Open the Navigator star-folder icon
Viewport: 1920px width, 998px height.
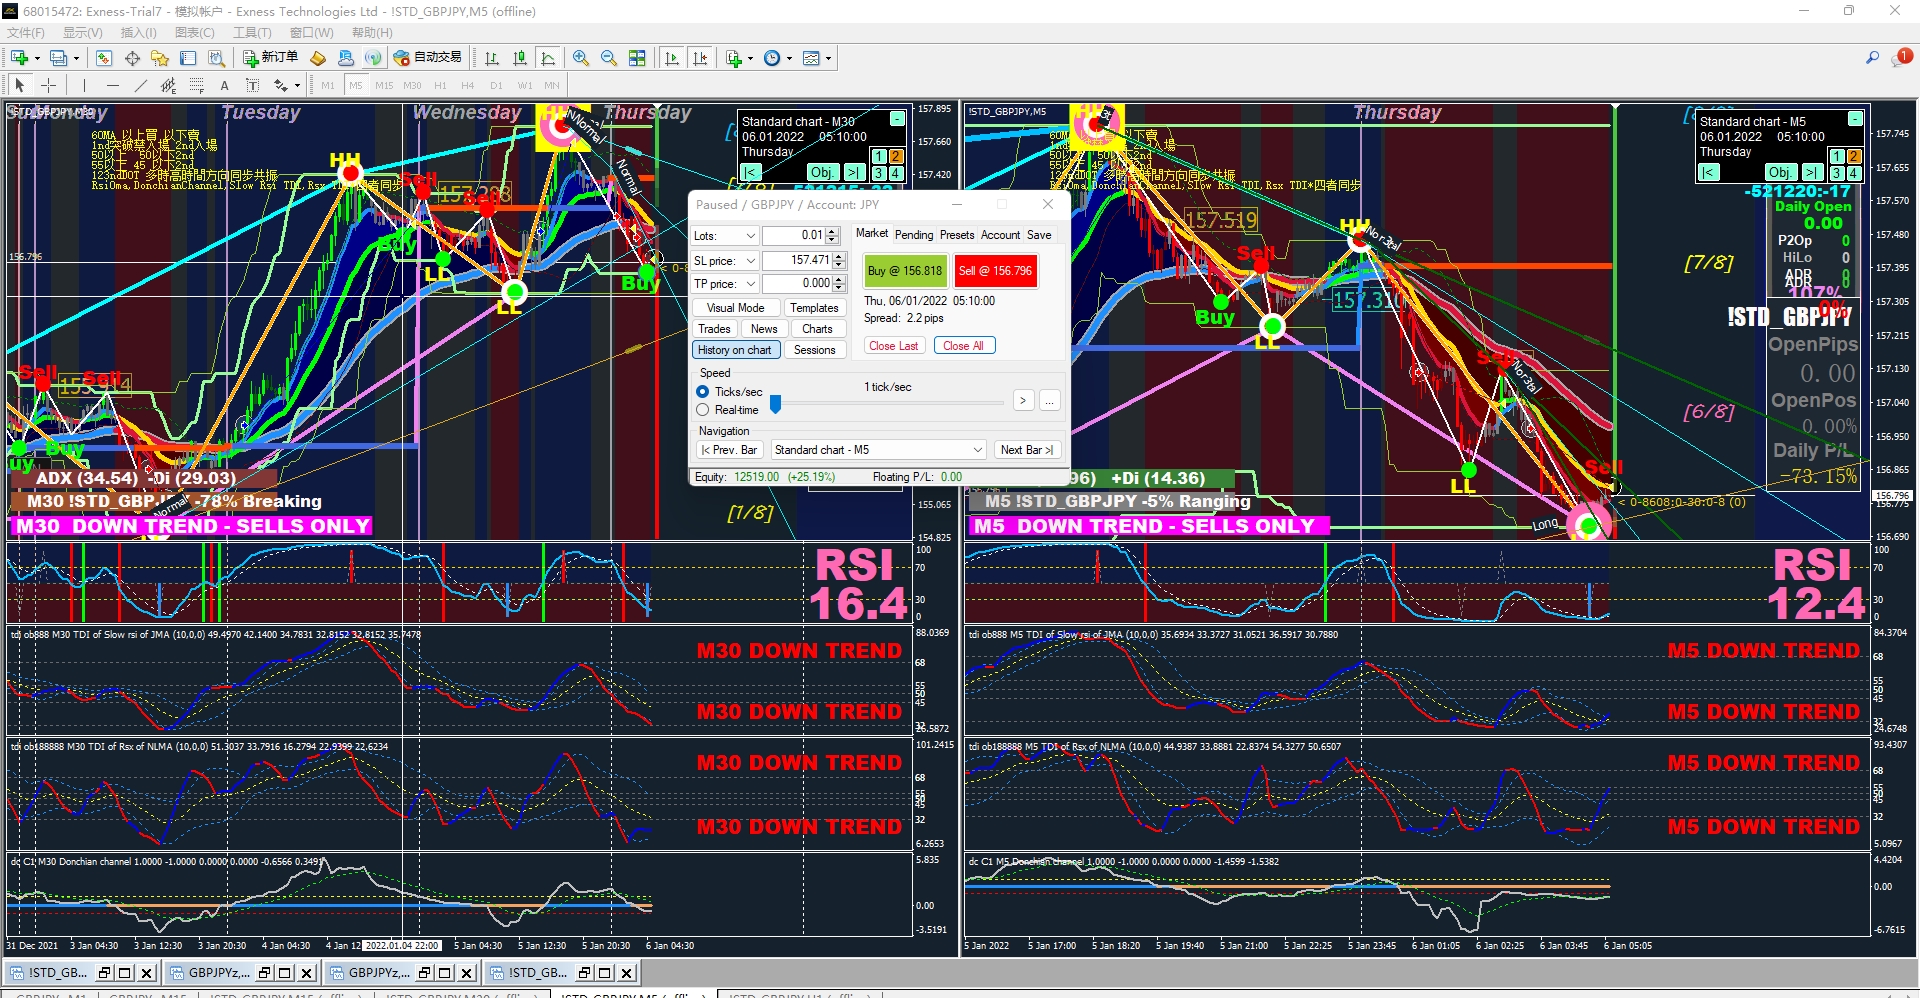click(160, 58)
